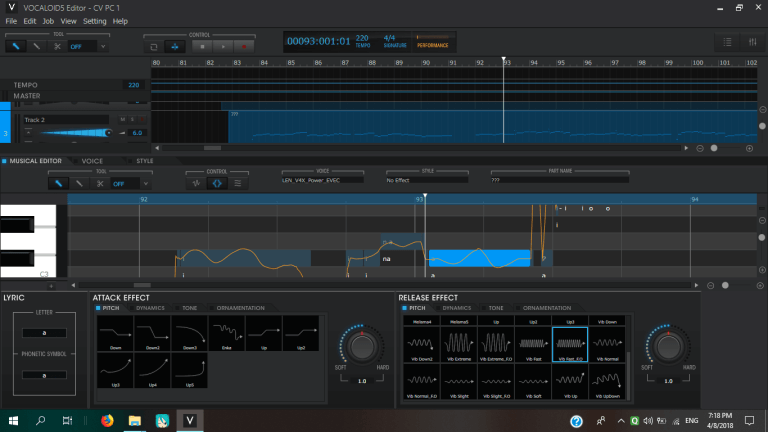Open the Job menu

(x=48, y=21)
